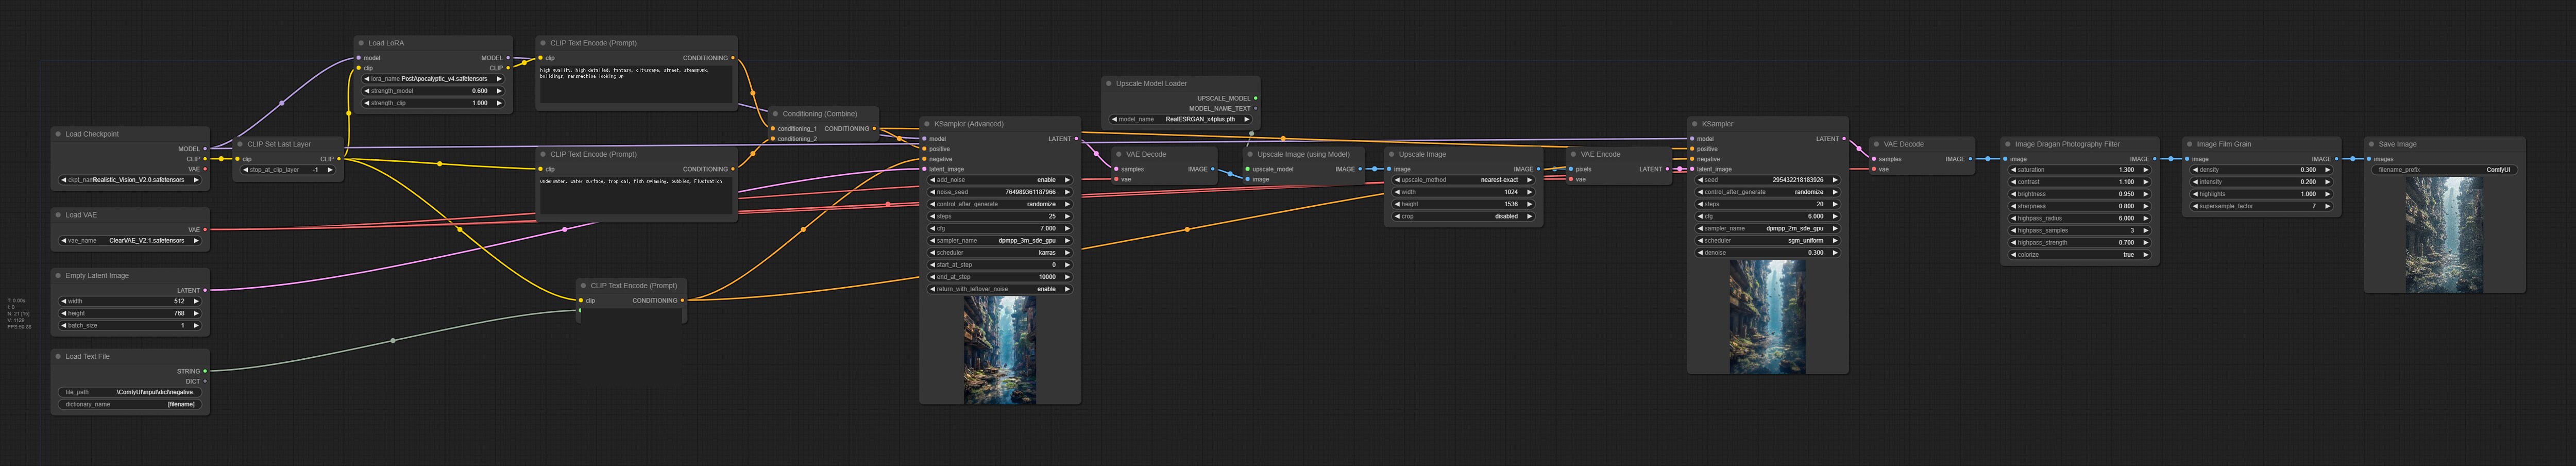
Task: Click the collapse dot on Load LoRA node
Action: (x=361, y=43)
